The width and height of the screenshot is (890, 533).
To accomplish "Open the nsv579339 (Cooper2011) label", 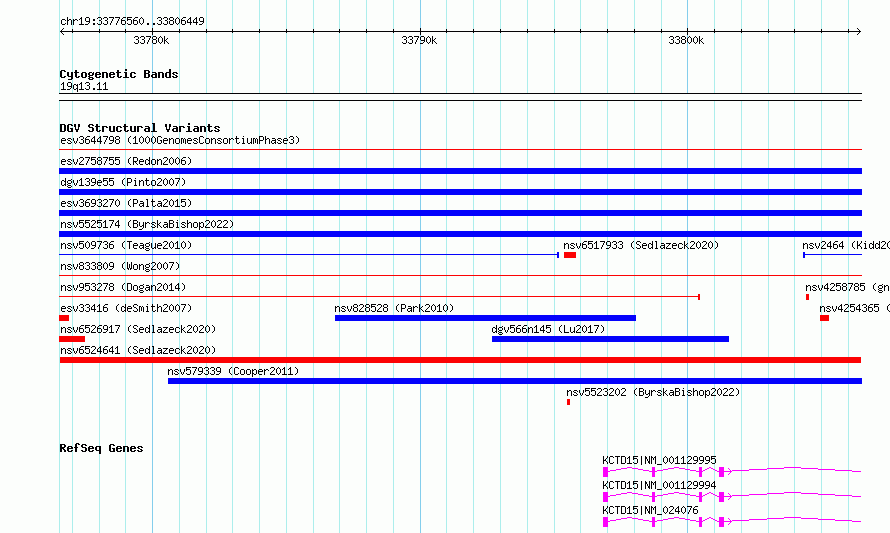I will (233, 371).
